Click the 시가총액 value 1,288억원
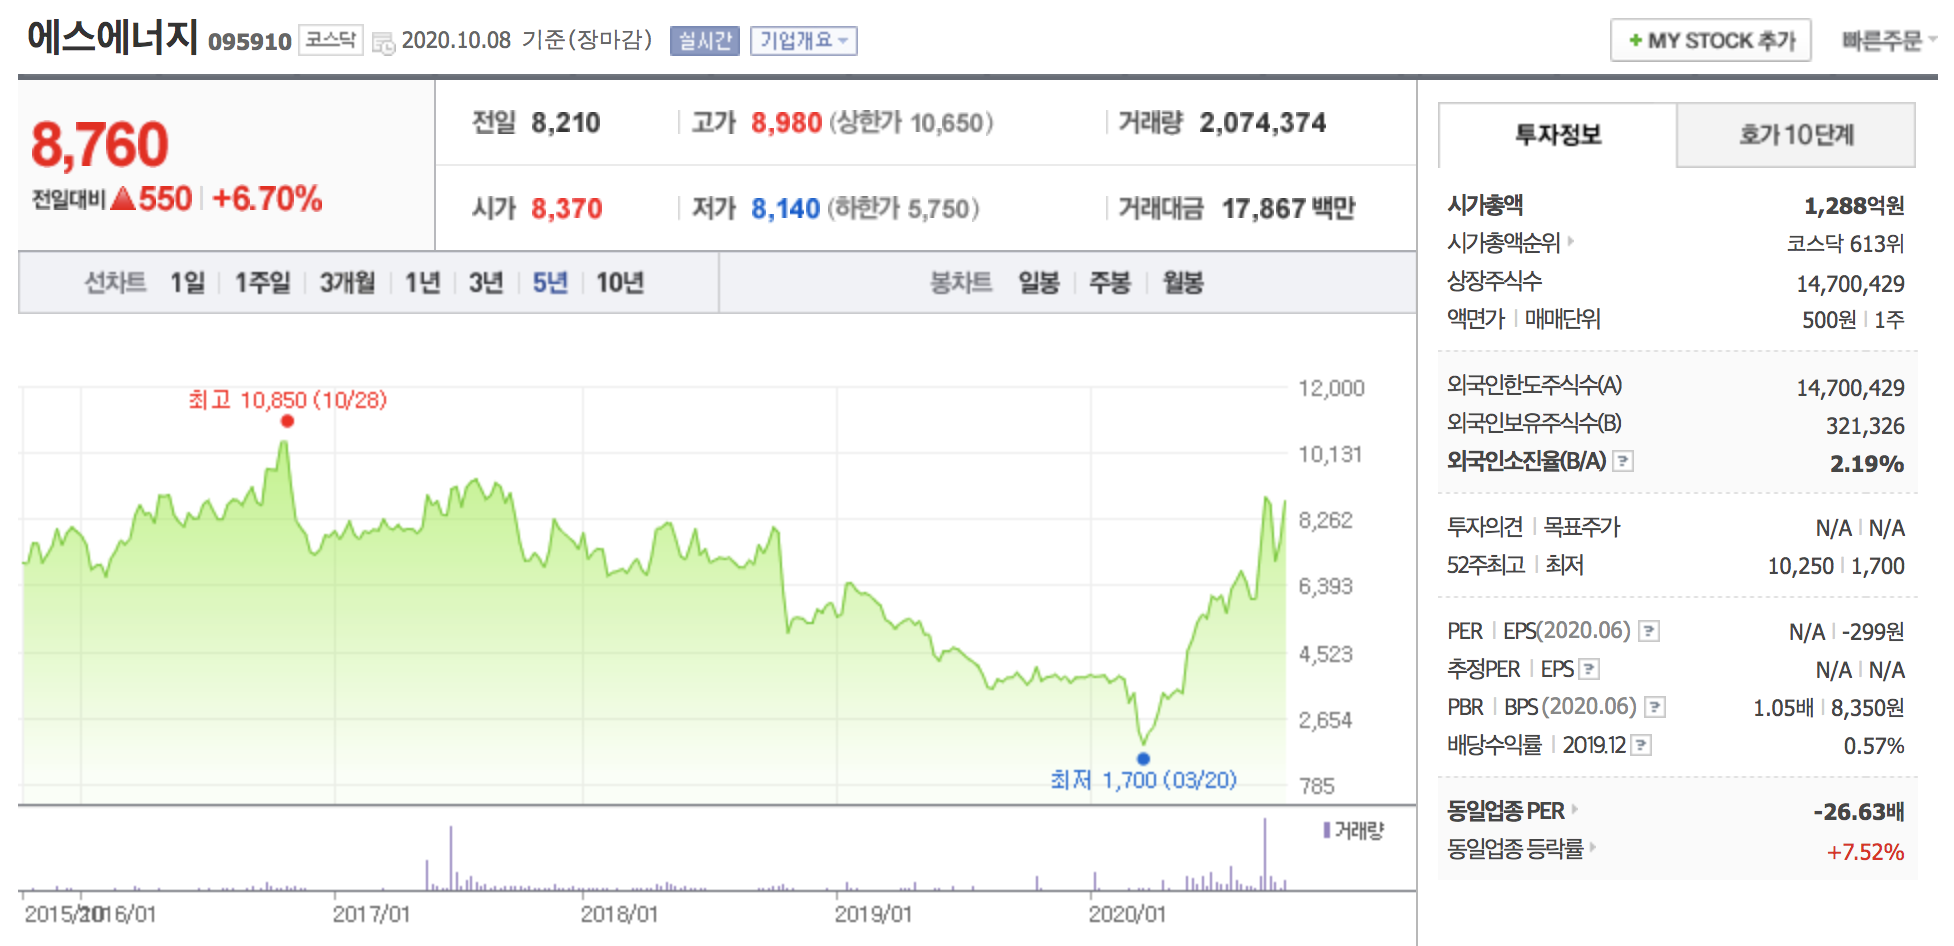1954x946 pixels. [1854, 206]
